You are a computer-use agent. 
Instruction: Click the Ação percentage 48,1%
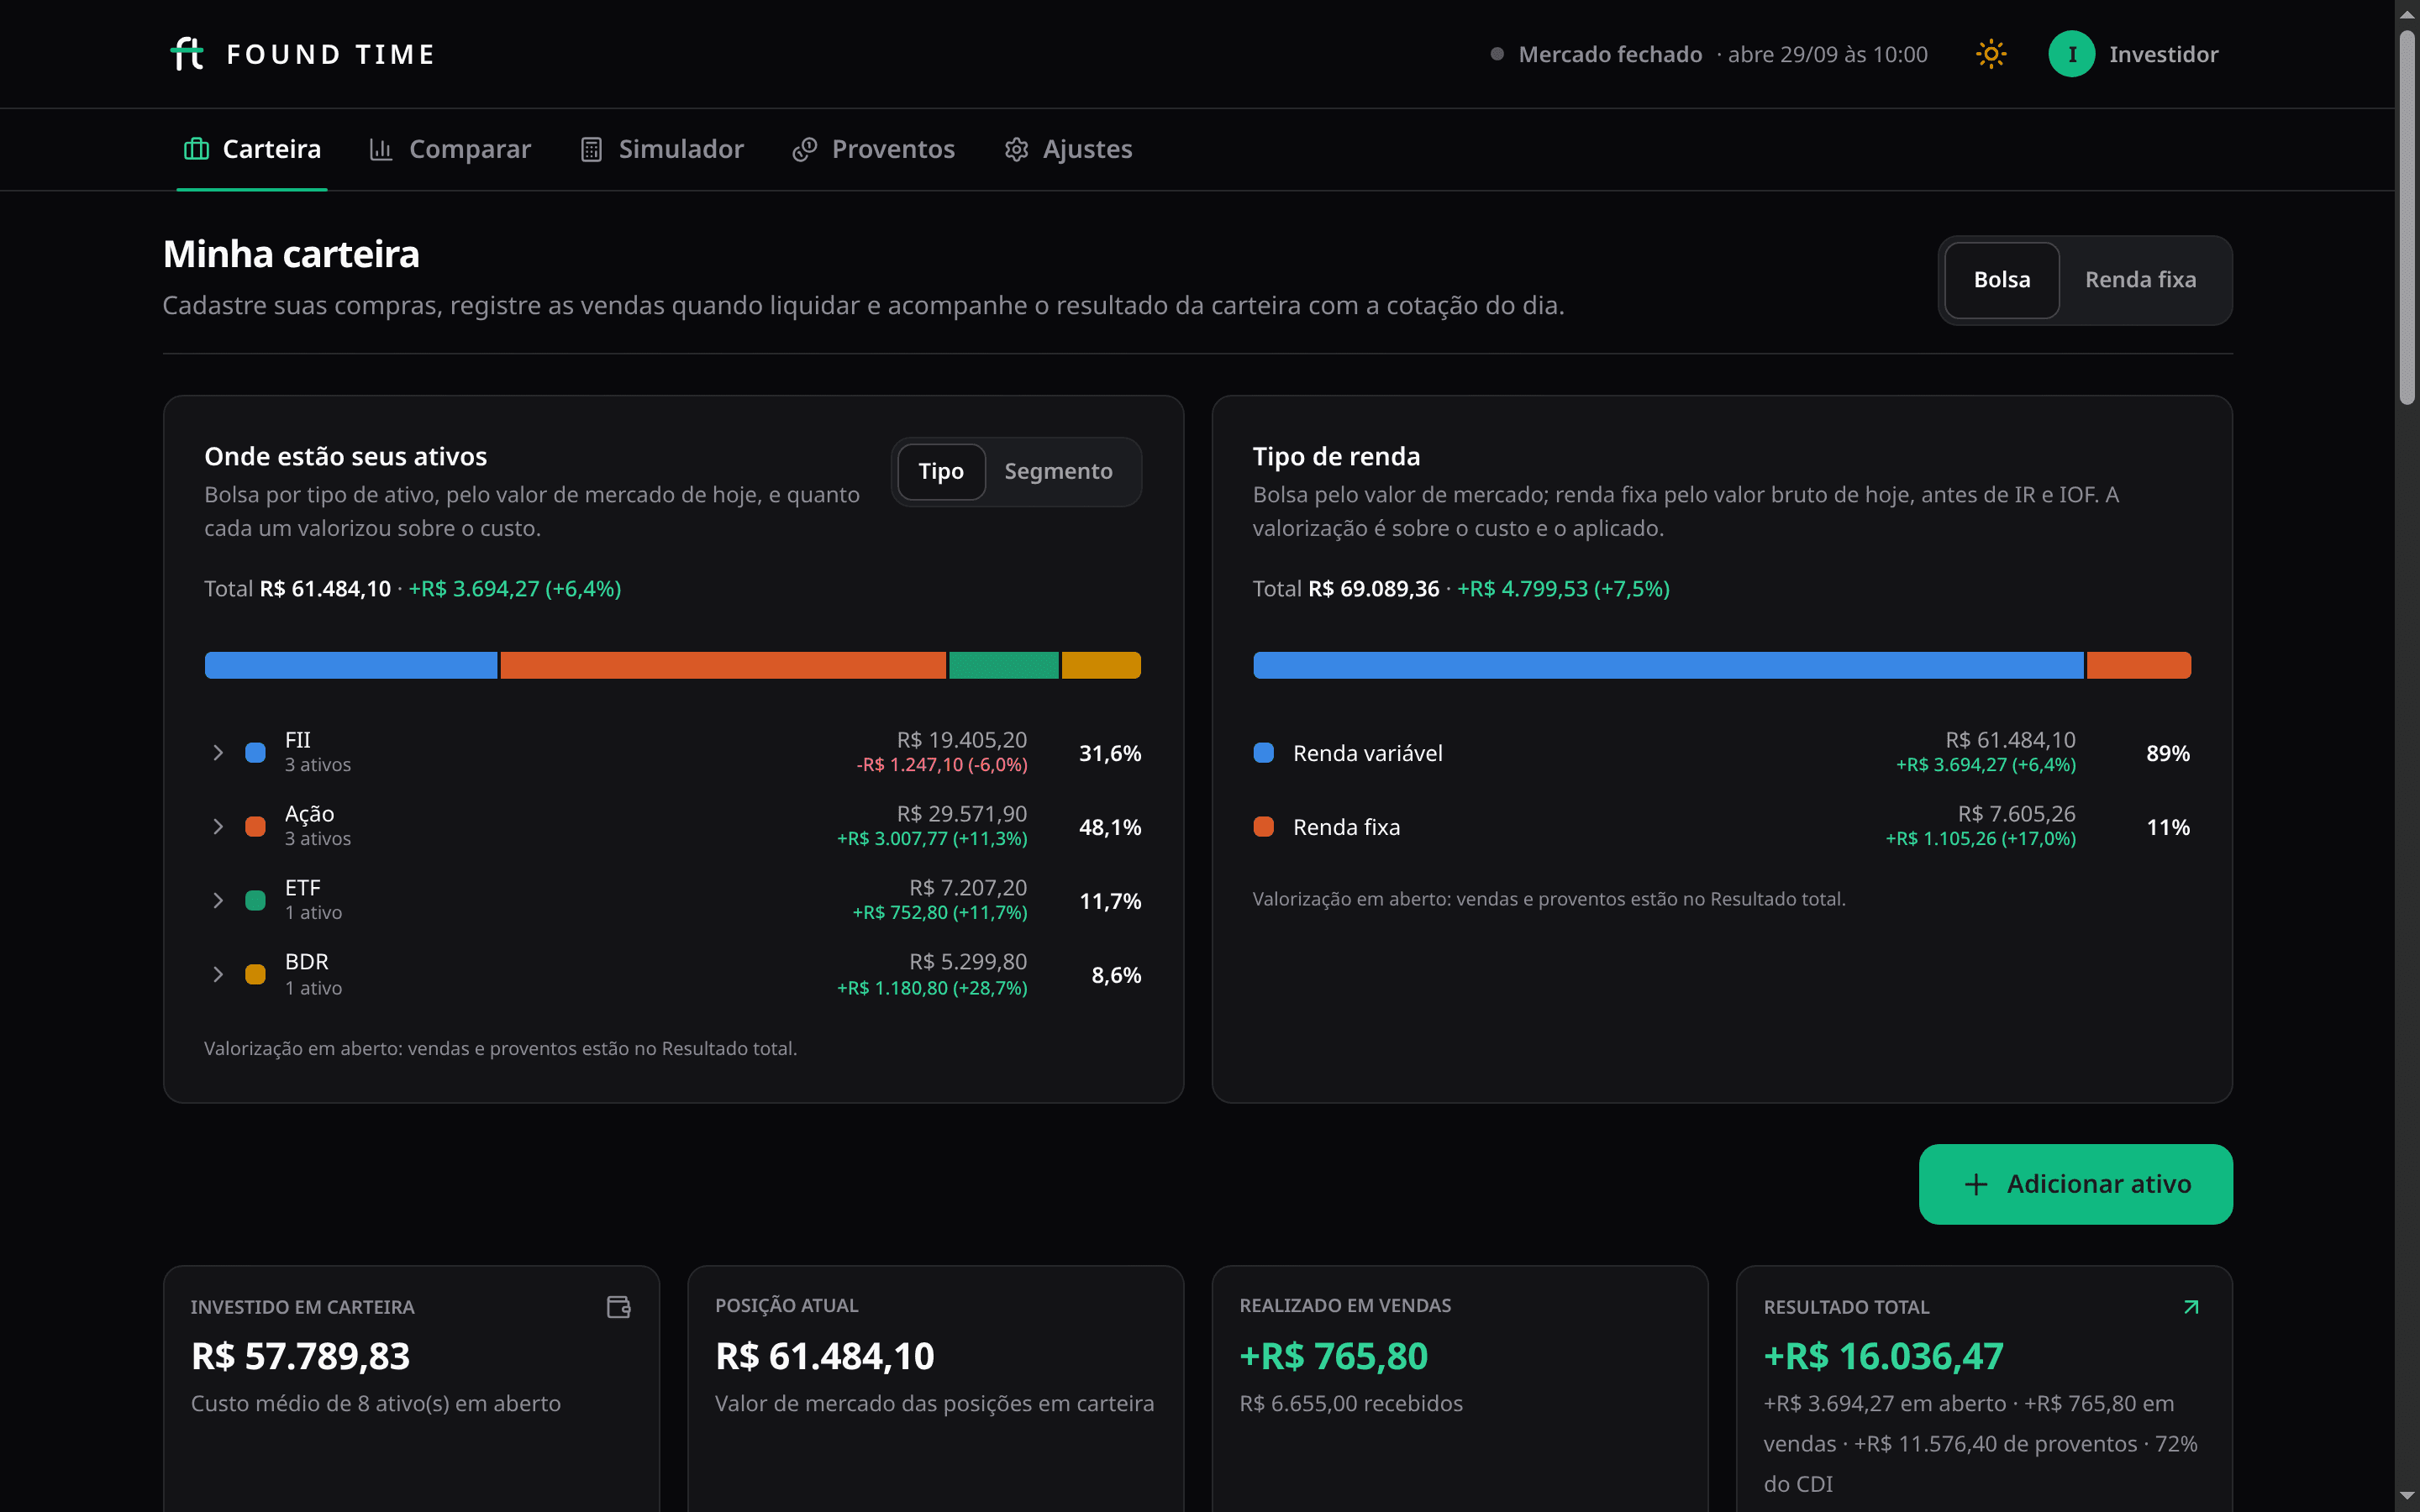(1110, 827)
